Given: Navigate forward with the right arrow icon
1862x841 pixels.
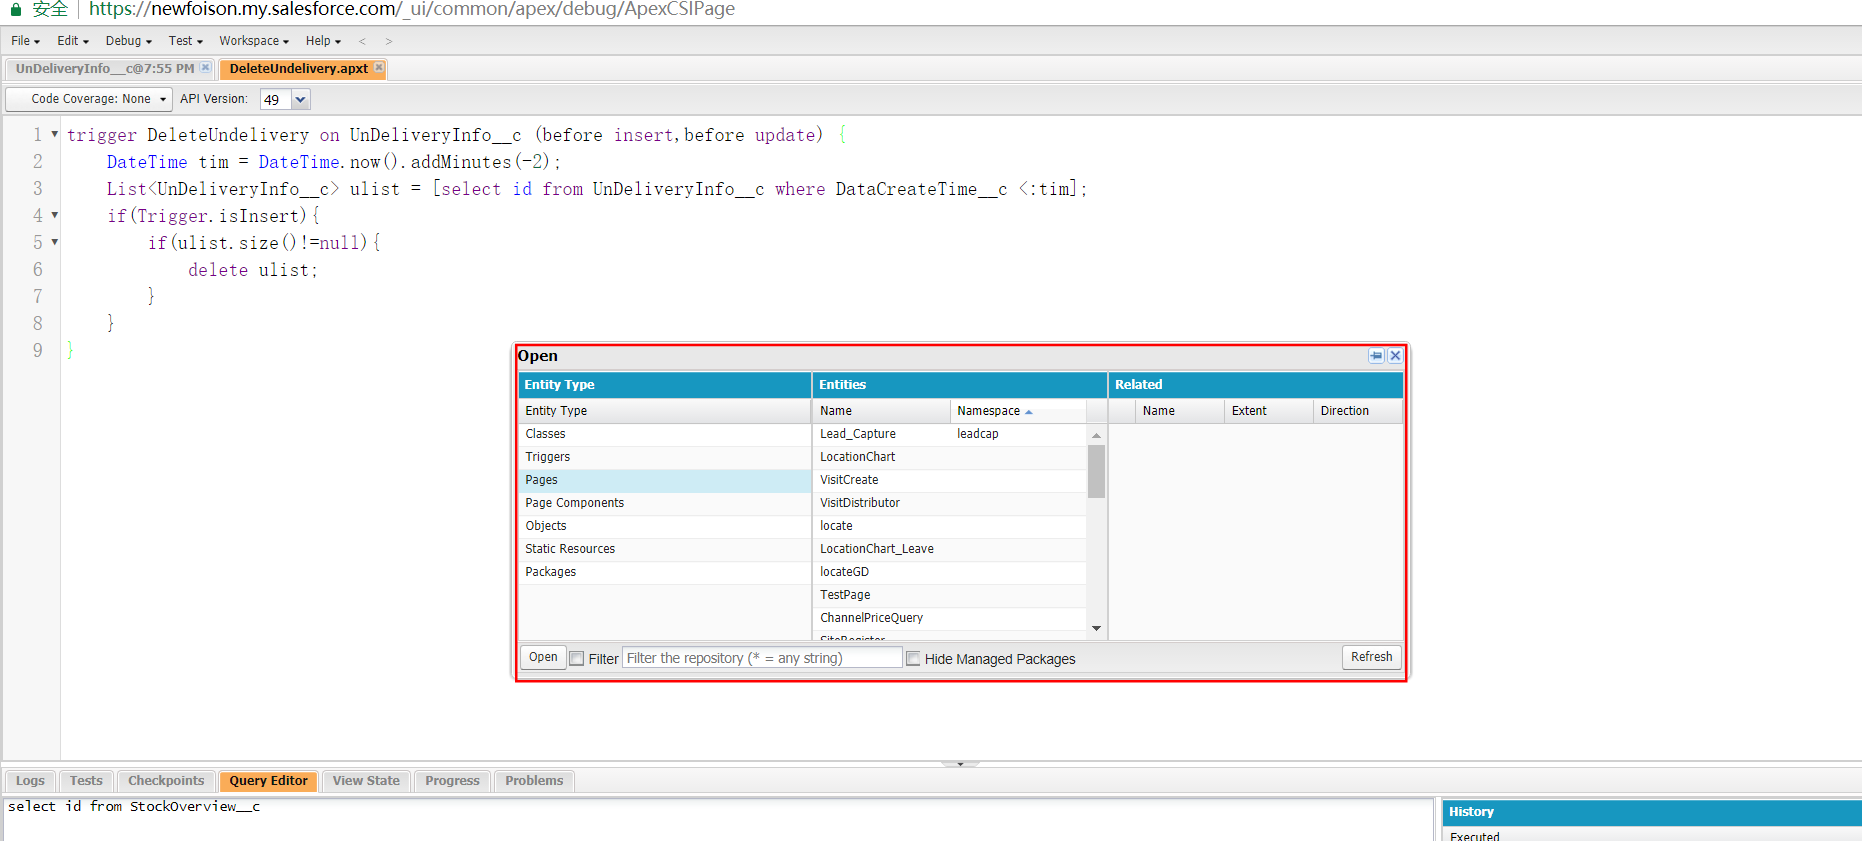Looking at the screenshot, I should 389,41.
